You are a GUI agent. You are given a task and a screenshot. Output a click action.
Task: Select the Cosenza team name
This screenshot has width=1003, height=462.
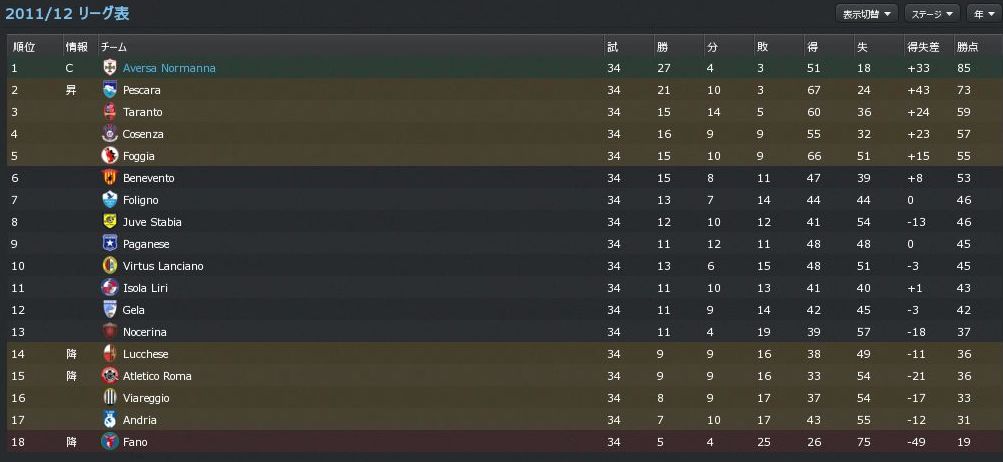click(x=143, y=134)
